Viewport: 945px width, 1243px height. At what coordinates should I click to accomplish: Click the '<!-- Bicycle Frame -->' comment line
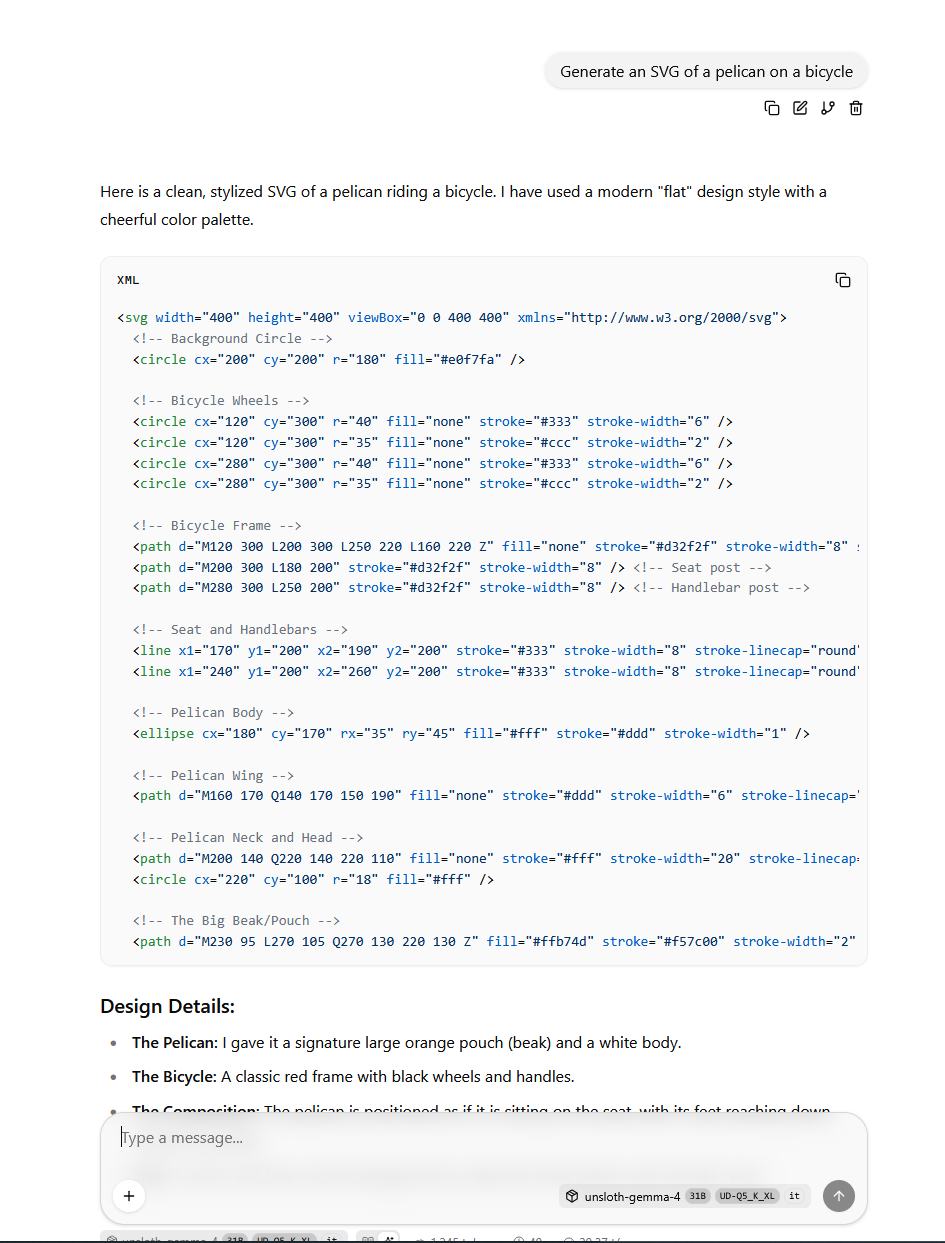point(217,525)
